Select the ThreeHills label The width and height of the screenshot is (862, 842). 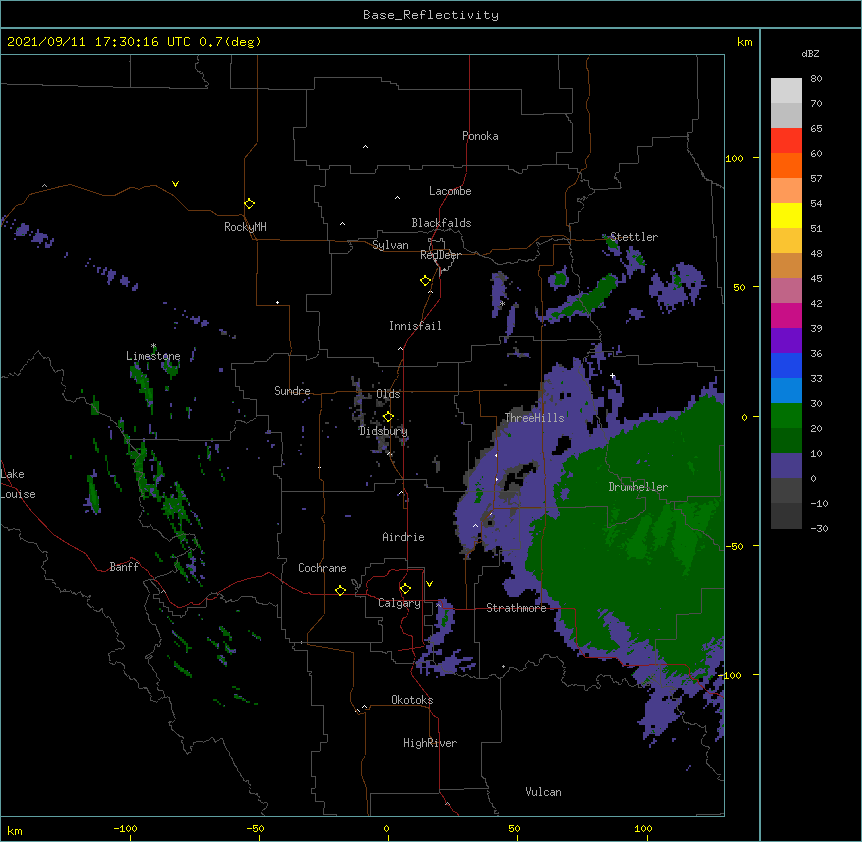(x=534, y=418)
